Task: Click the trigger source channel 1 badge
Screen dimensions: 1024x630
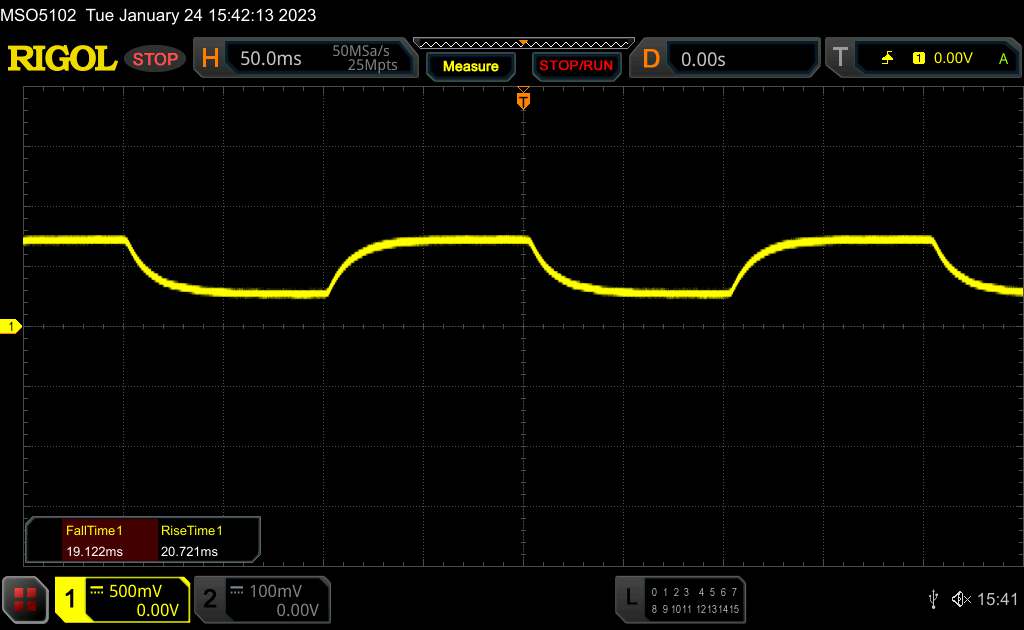Action: click(918, 58)
